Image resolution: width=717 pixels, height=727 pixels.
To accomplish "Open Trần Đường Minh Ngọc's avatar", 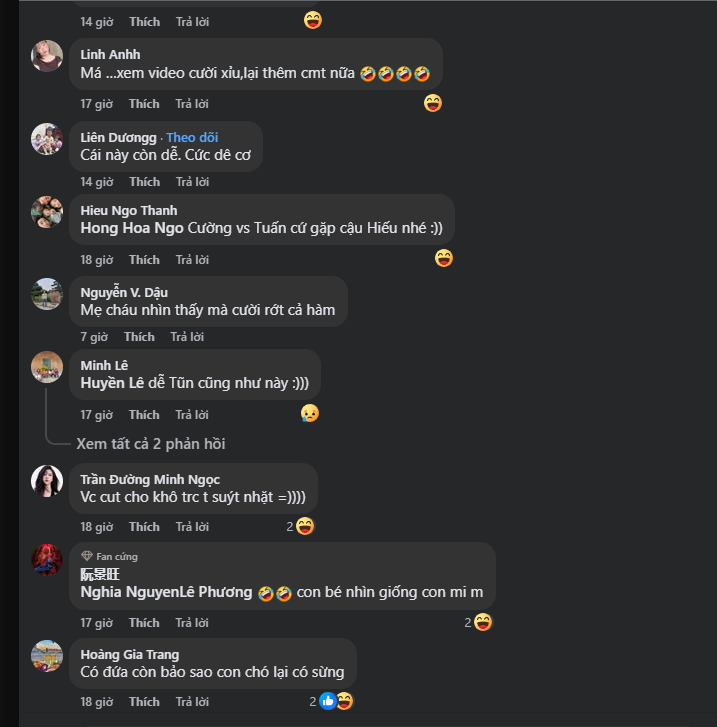I will [47, 481].
